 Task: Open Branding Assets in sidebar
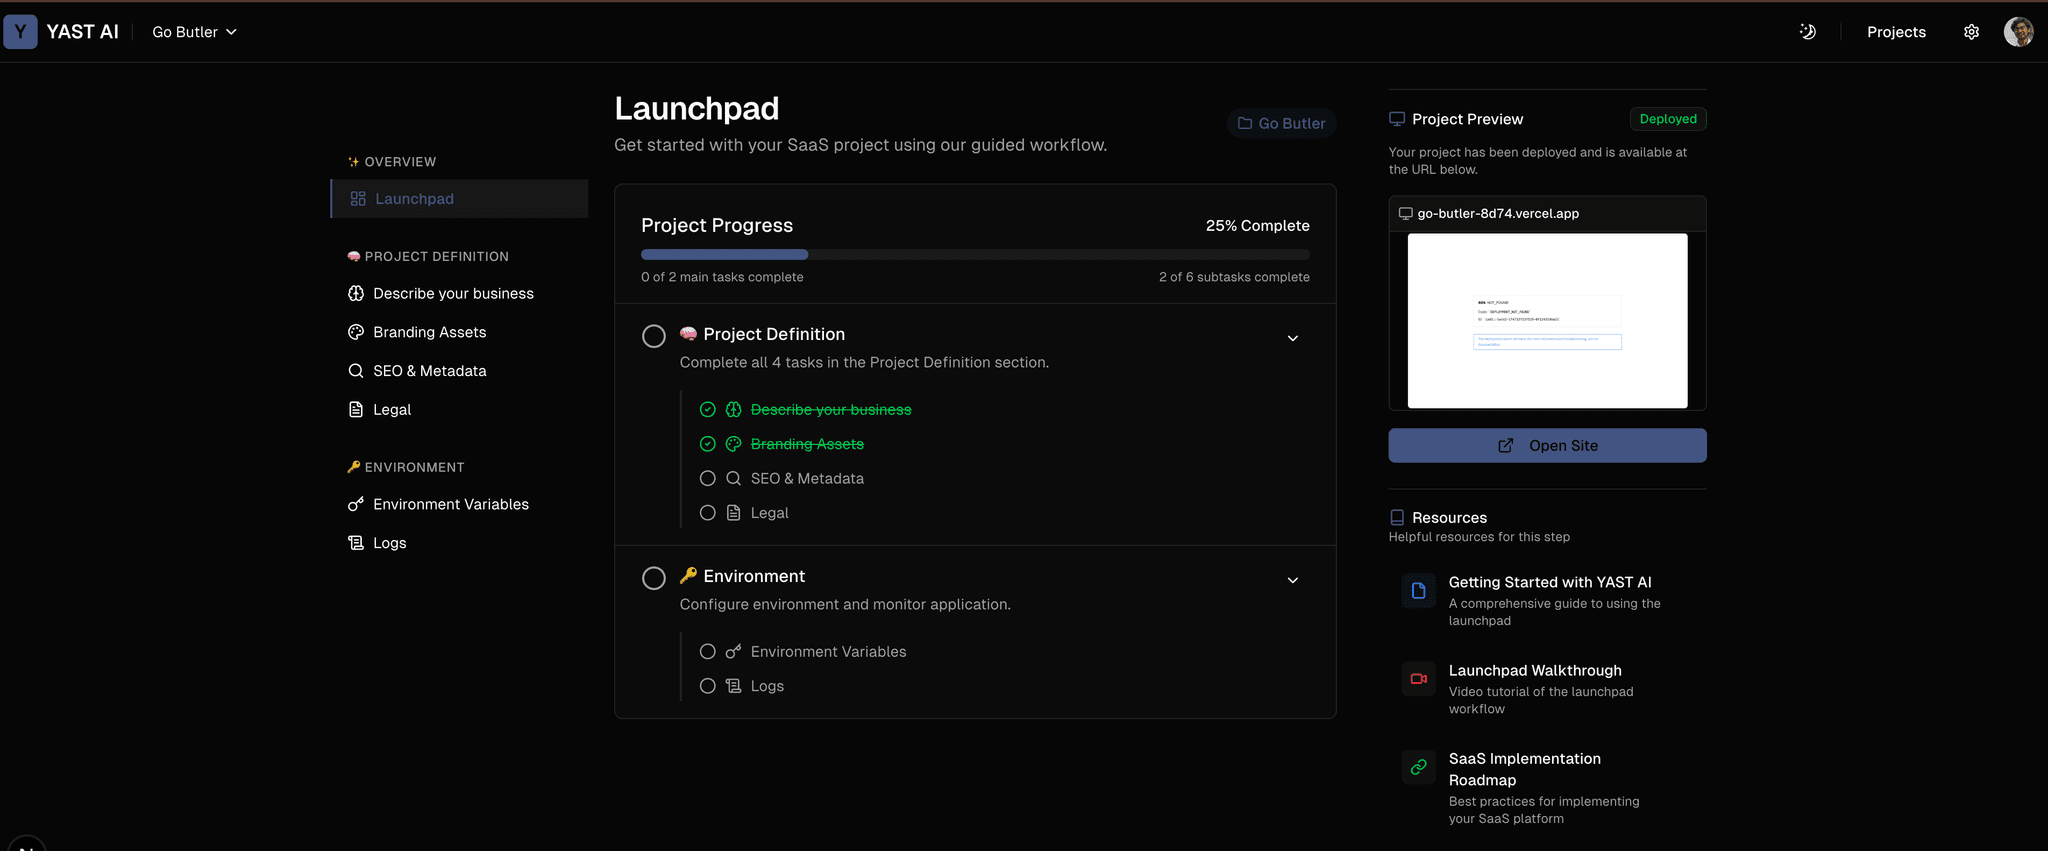[x=460, y=332]
